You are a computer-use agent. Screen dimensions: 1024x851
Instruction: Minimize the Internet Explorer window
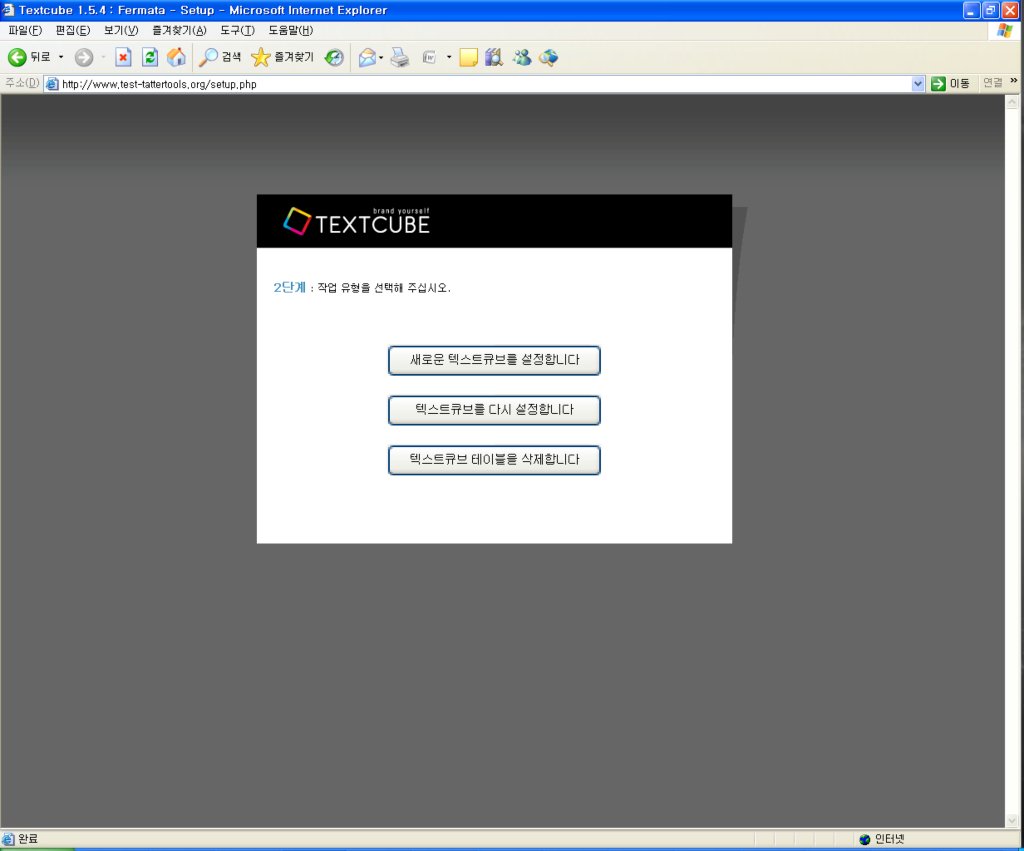(971, 10)
